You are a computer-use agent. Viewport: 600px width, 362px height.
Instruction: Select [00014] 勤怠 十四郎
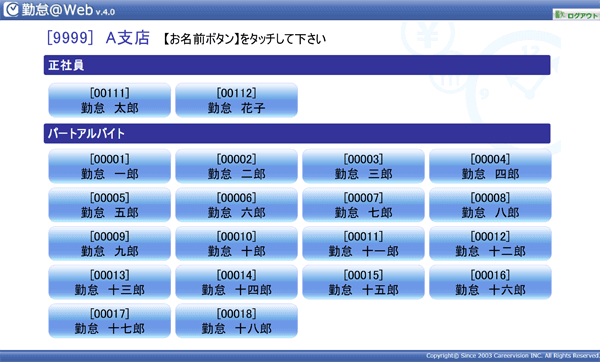(236, 282)
